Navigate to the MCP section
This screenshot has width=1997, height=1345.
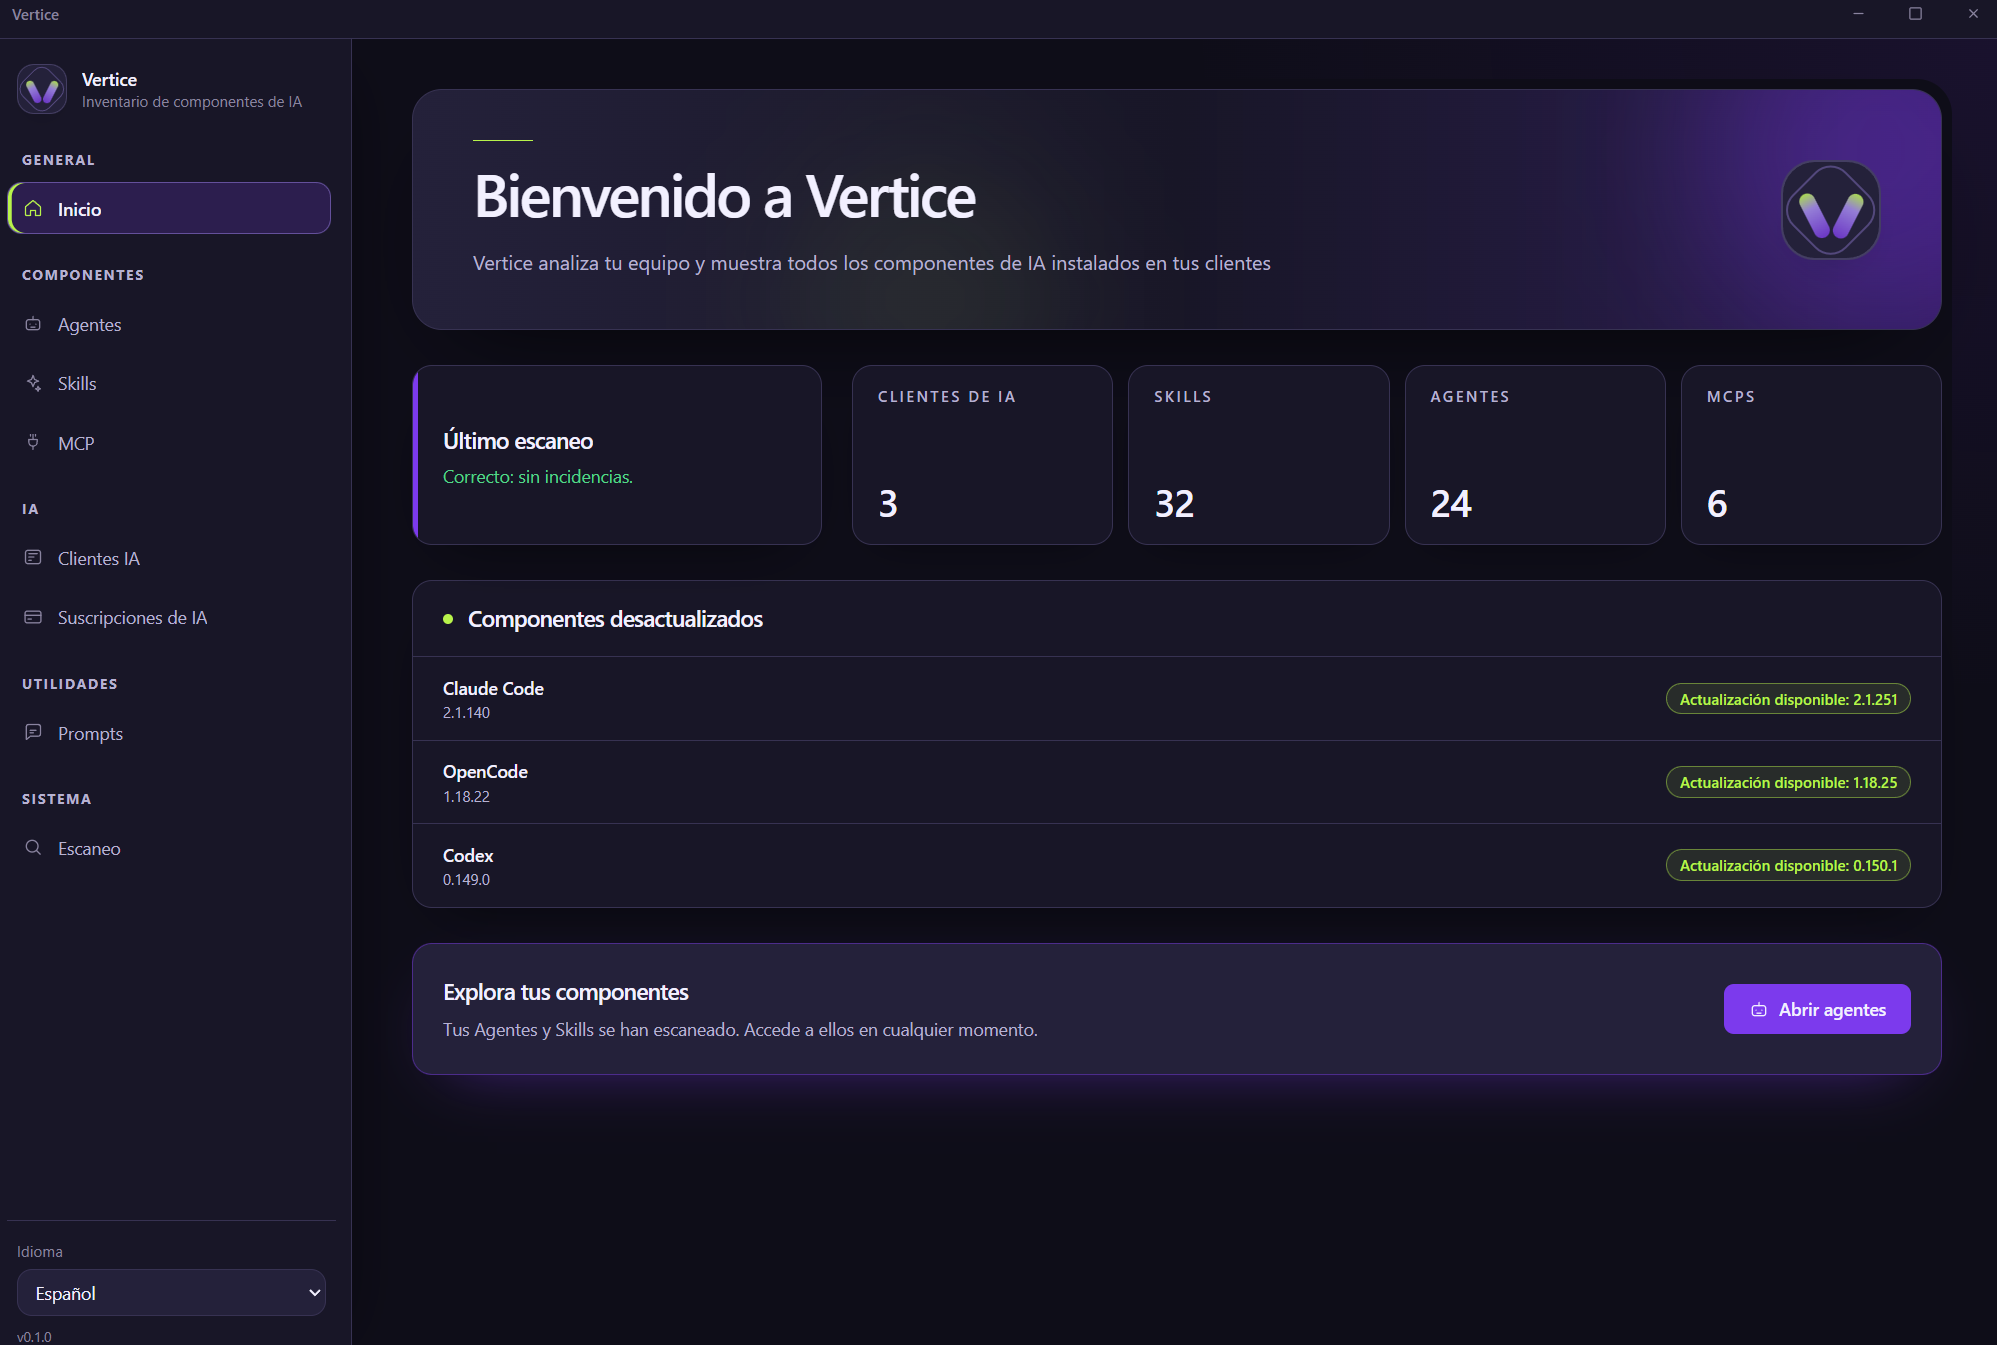pyautogui.click(x=169, y=443)
